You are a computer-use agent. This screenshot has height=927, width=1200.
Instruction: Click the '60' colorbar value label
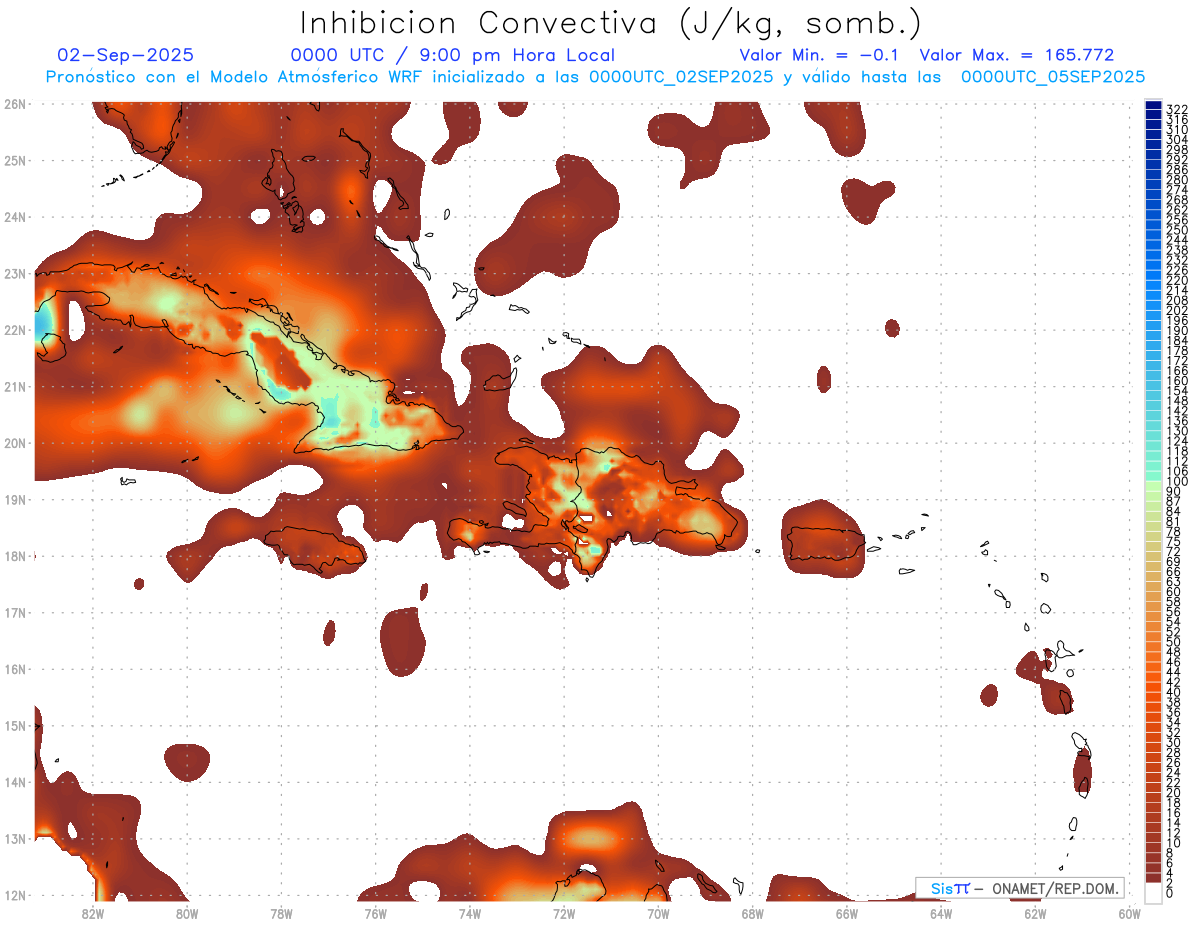[x=1174, y=592]
